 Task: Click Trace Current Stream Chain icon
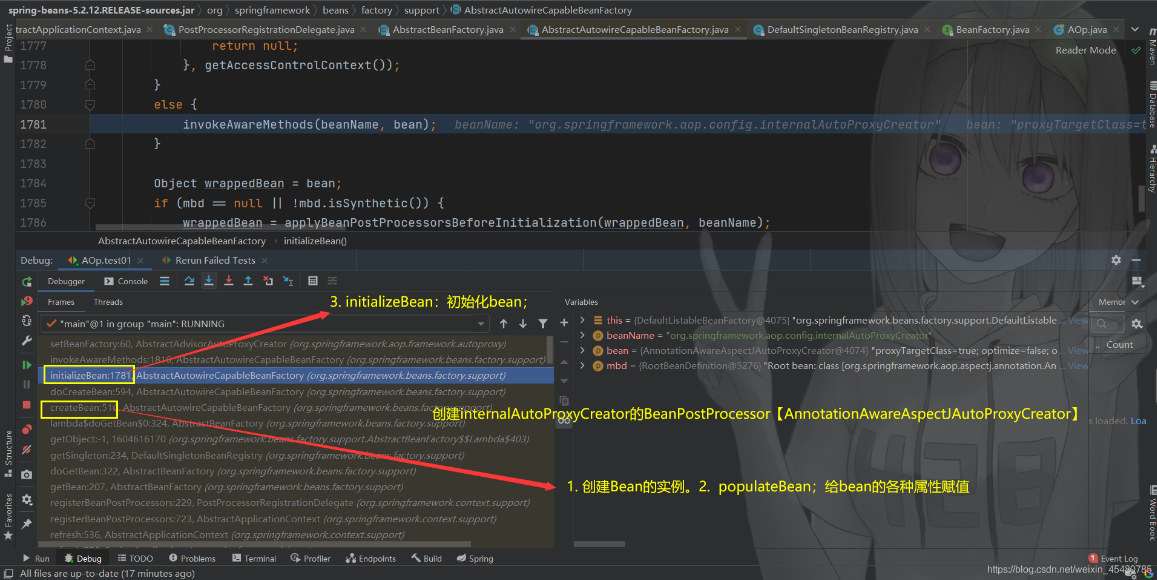[333, 281]
